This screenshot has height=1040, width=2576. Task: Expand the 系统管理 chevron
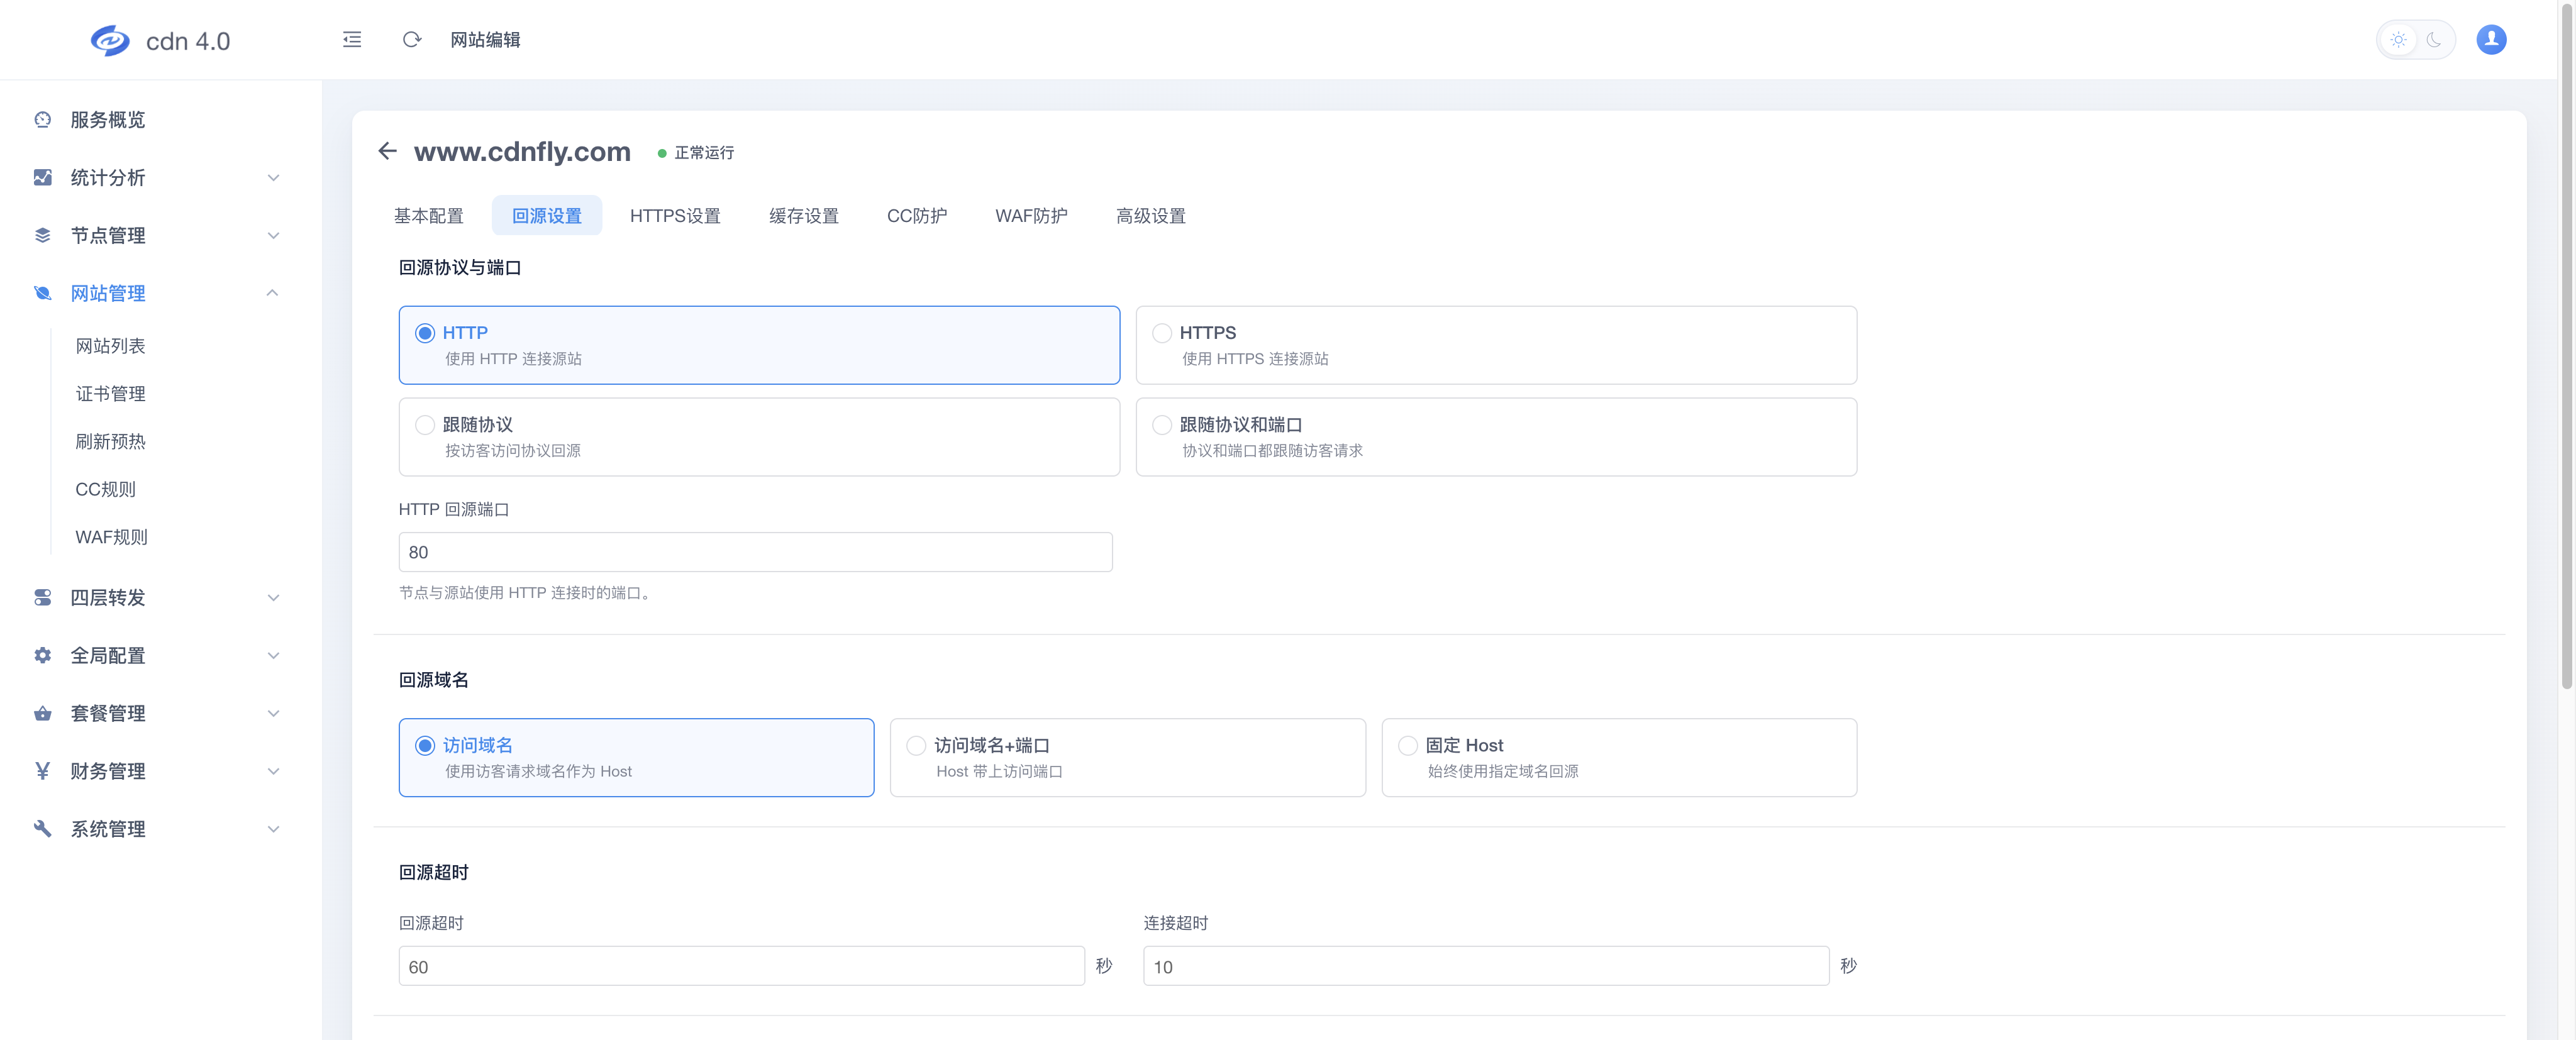[273, 829]
